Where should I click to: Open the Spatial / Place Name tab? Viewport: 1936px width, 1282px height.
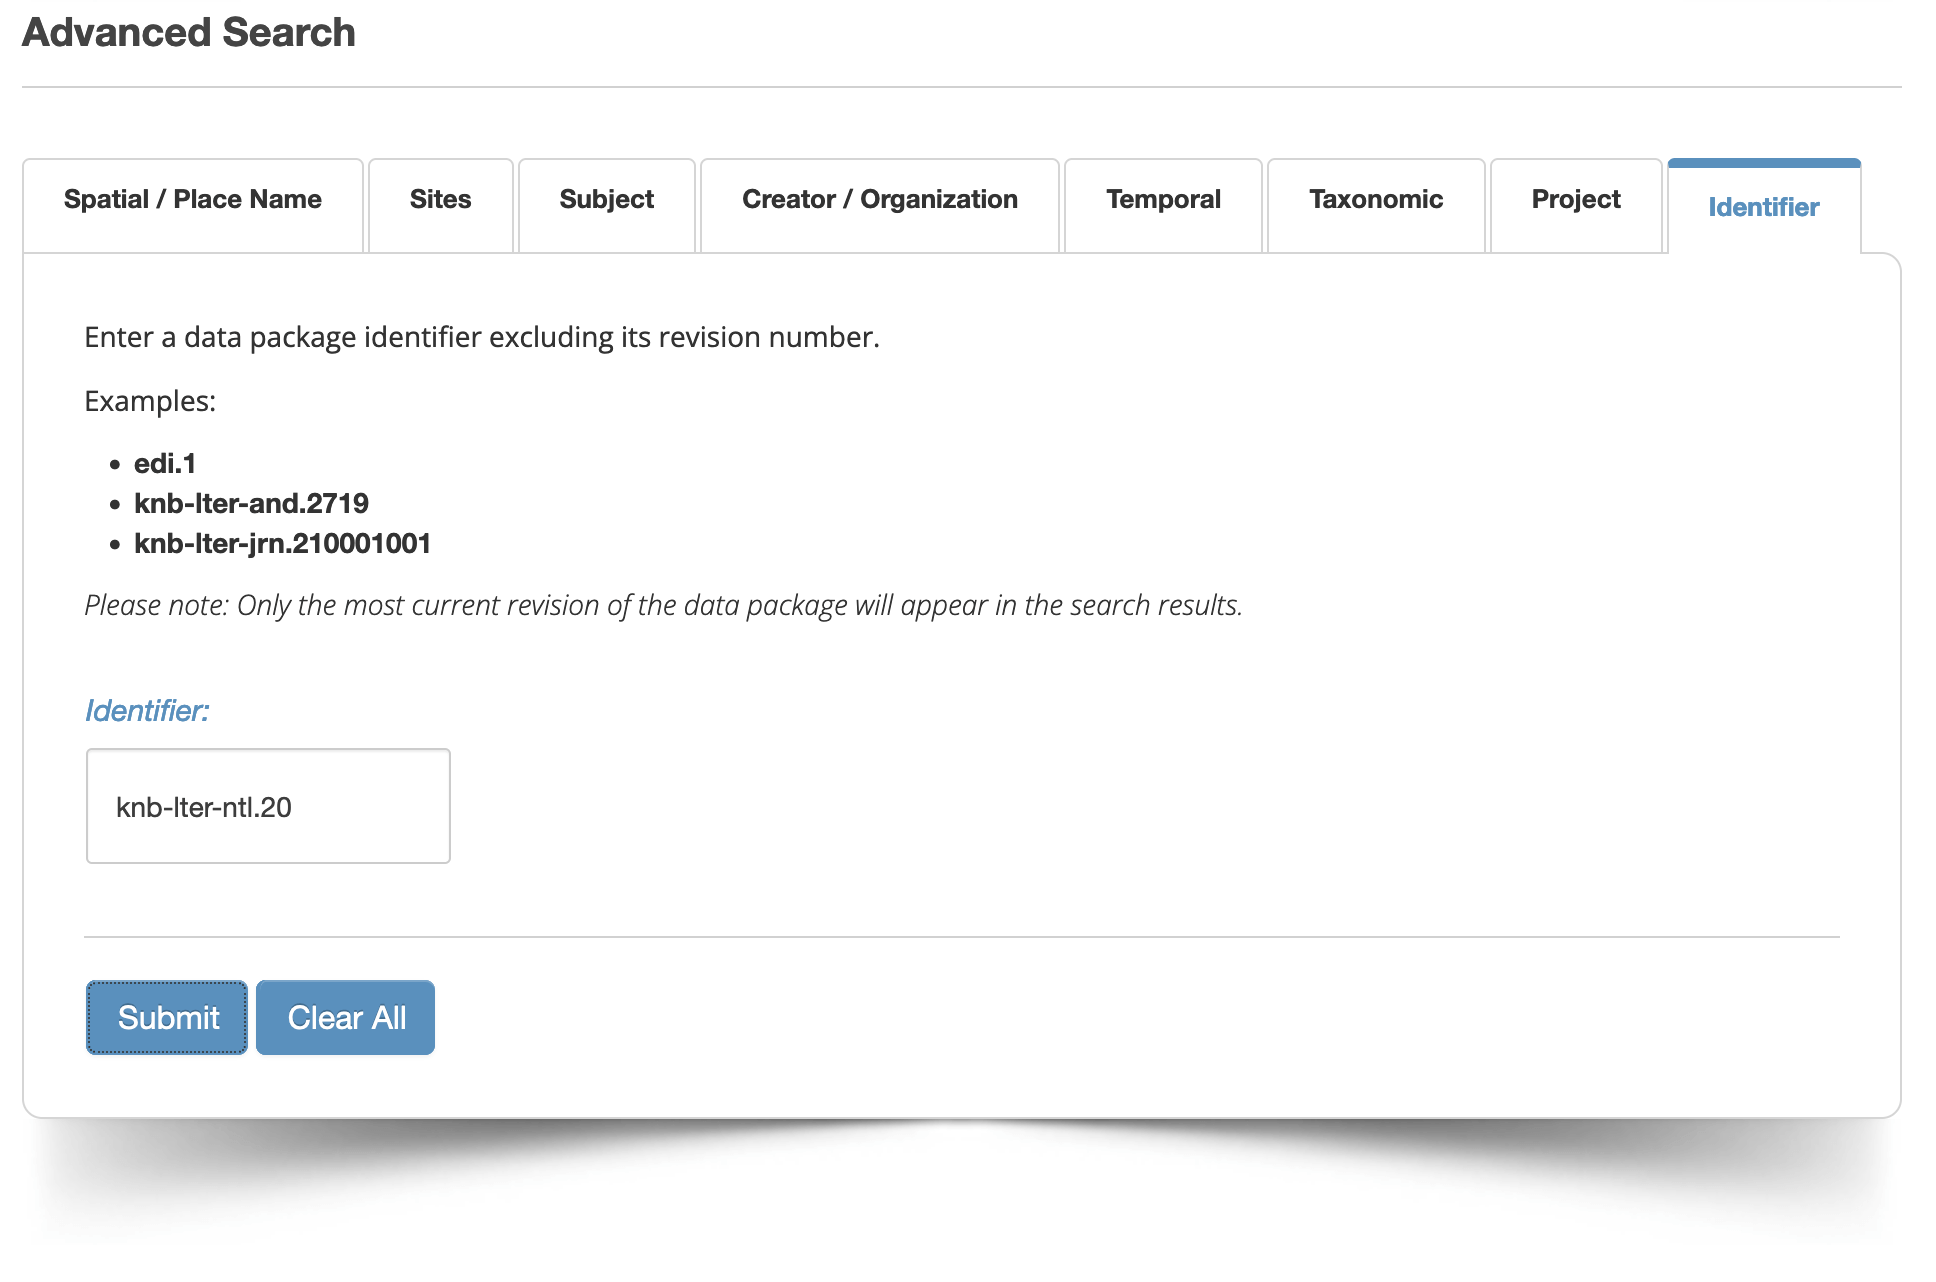point(193,204)
